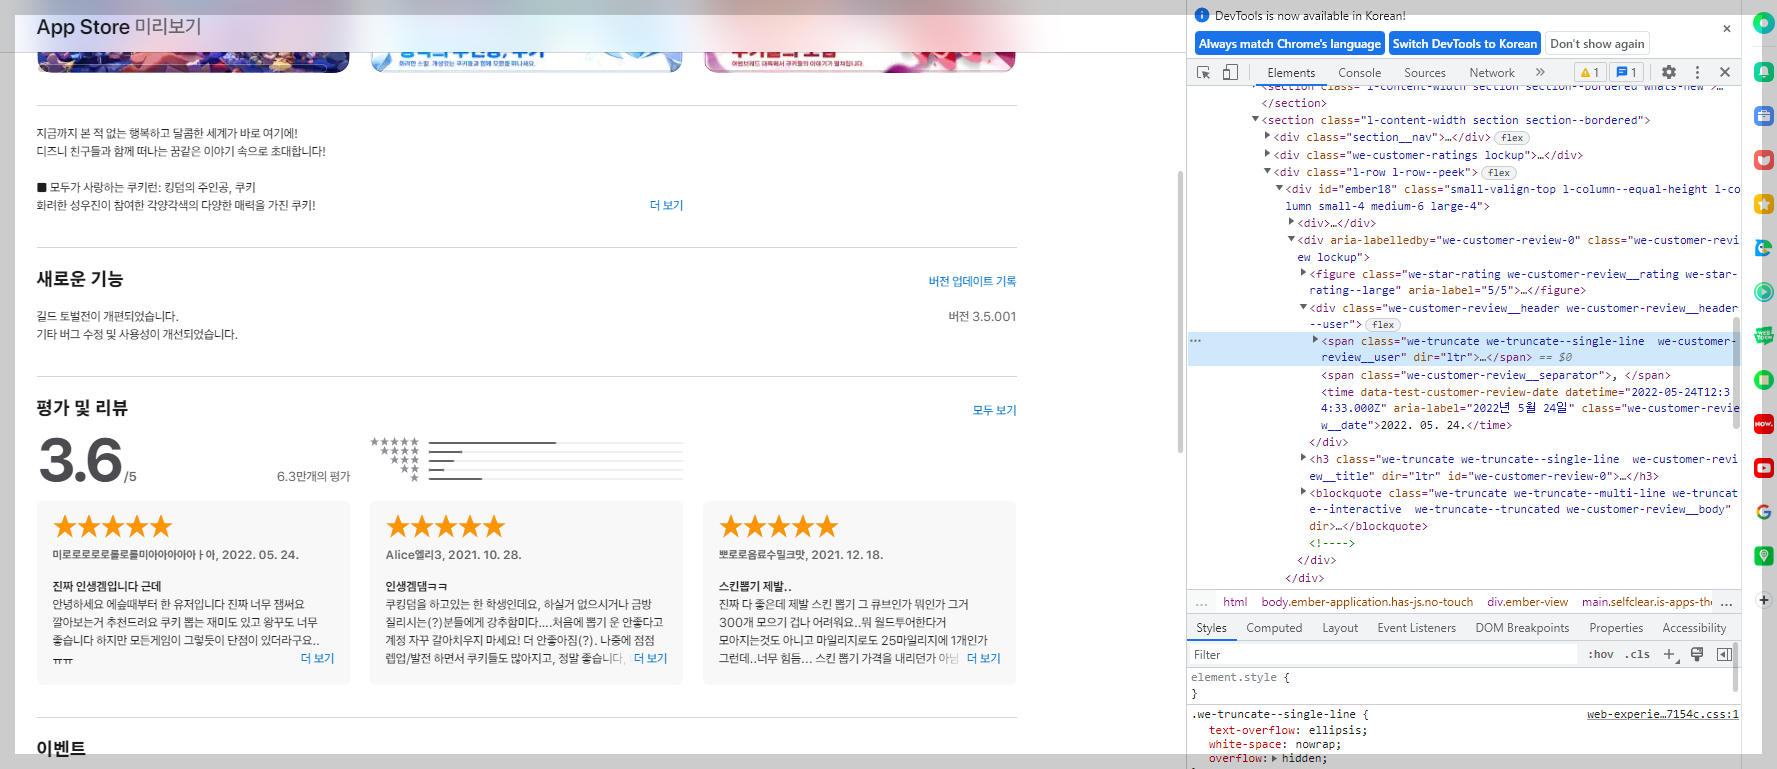Viewport: 1777px width, 769px height.
Task: Open the Accessibility tab
Action: coord(1694,628)
